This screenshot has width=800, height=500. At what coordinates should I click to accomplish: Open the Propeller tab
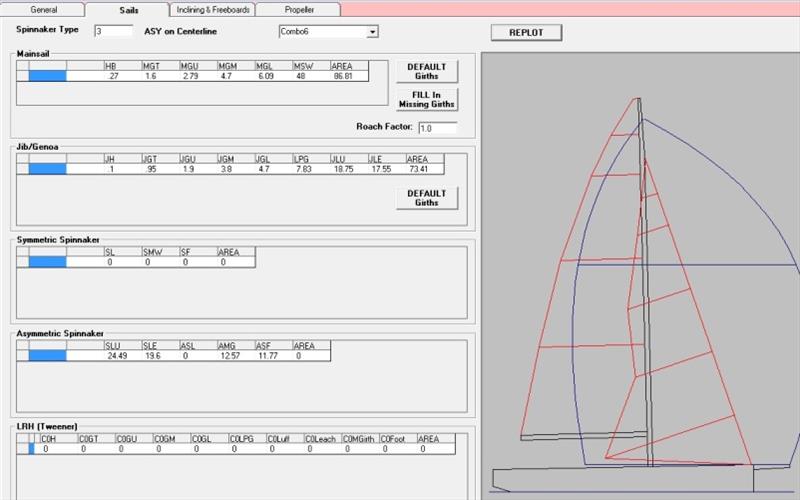299,9
